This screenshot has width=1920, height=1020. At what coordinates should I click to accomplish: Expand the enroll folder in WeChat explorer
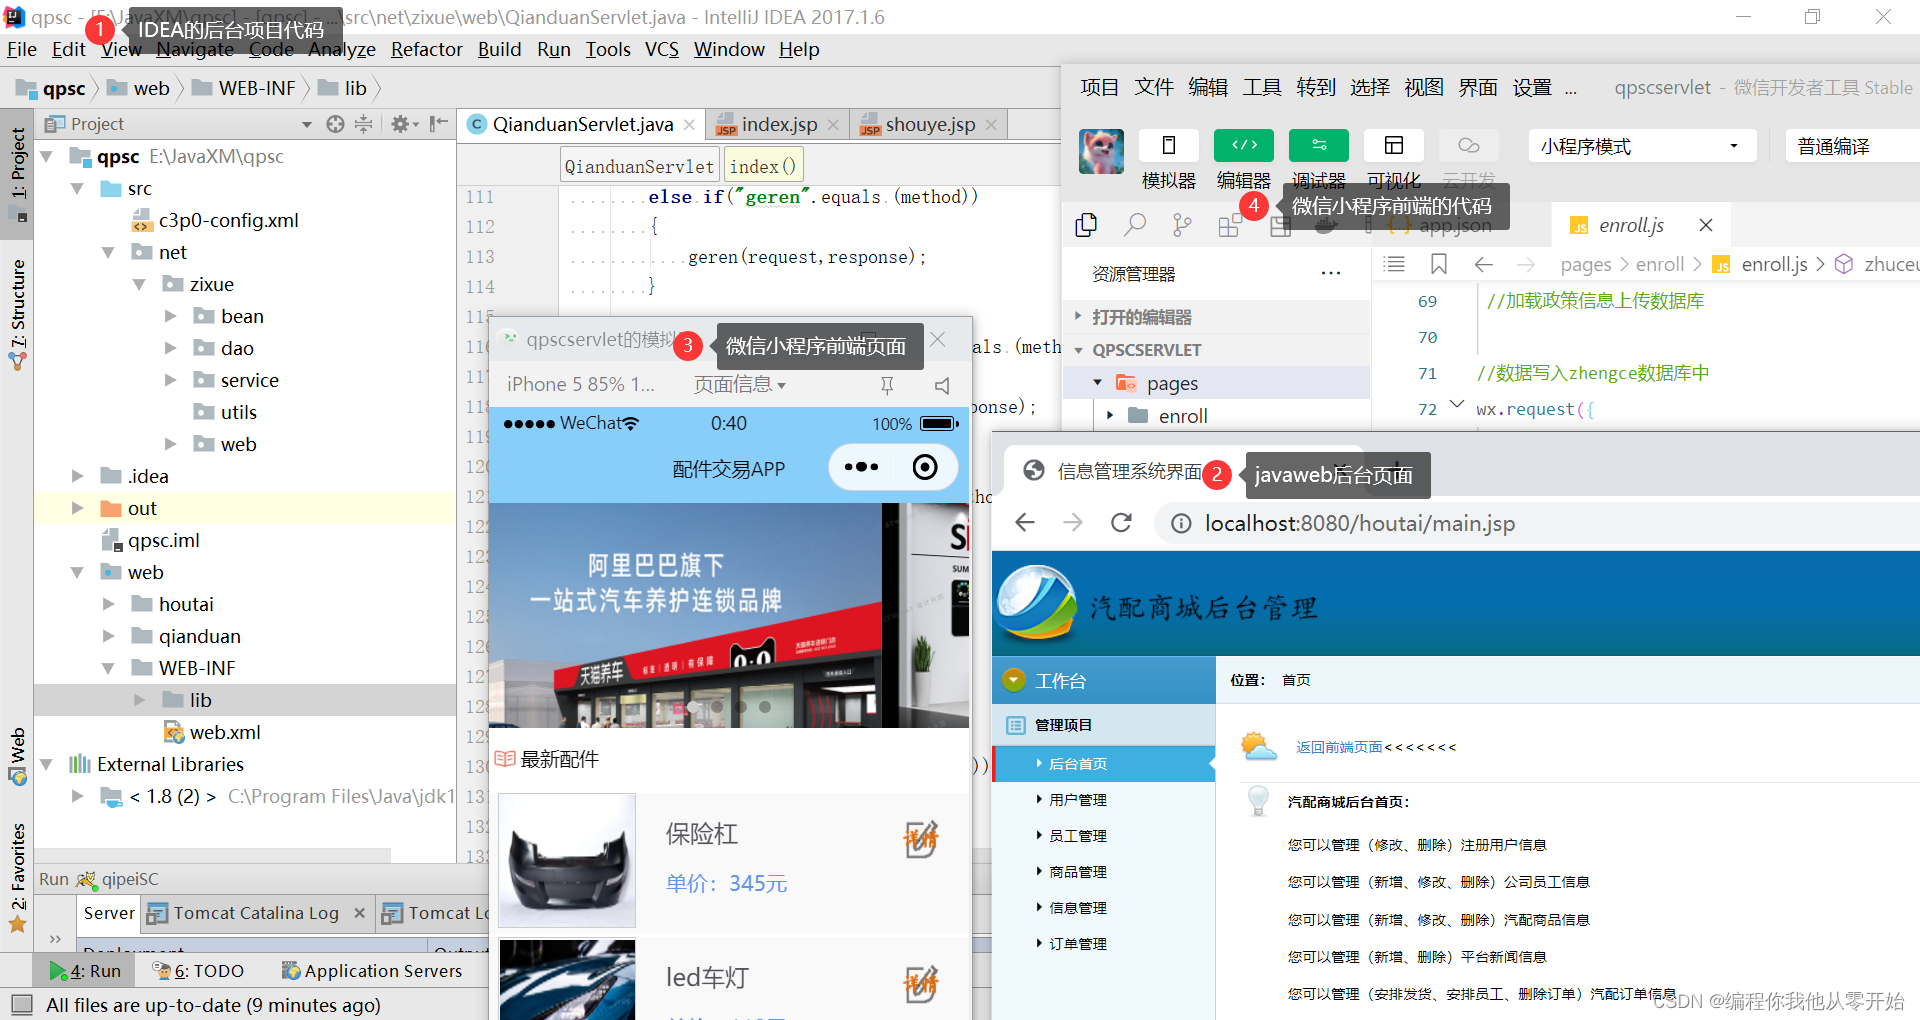click(x=1110, y=416)
